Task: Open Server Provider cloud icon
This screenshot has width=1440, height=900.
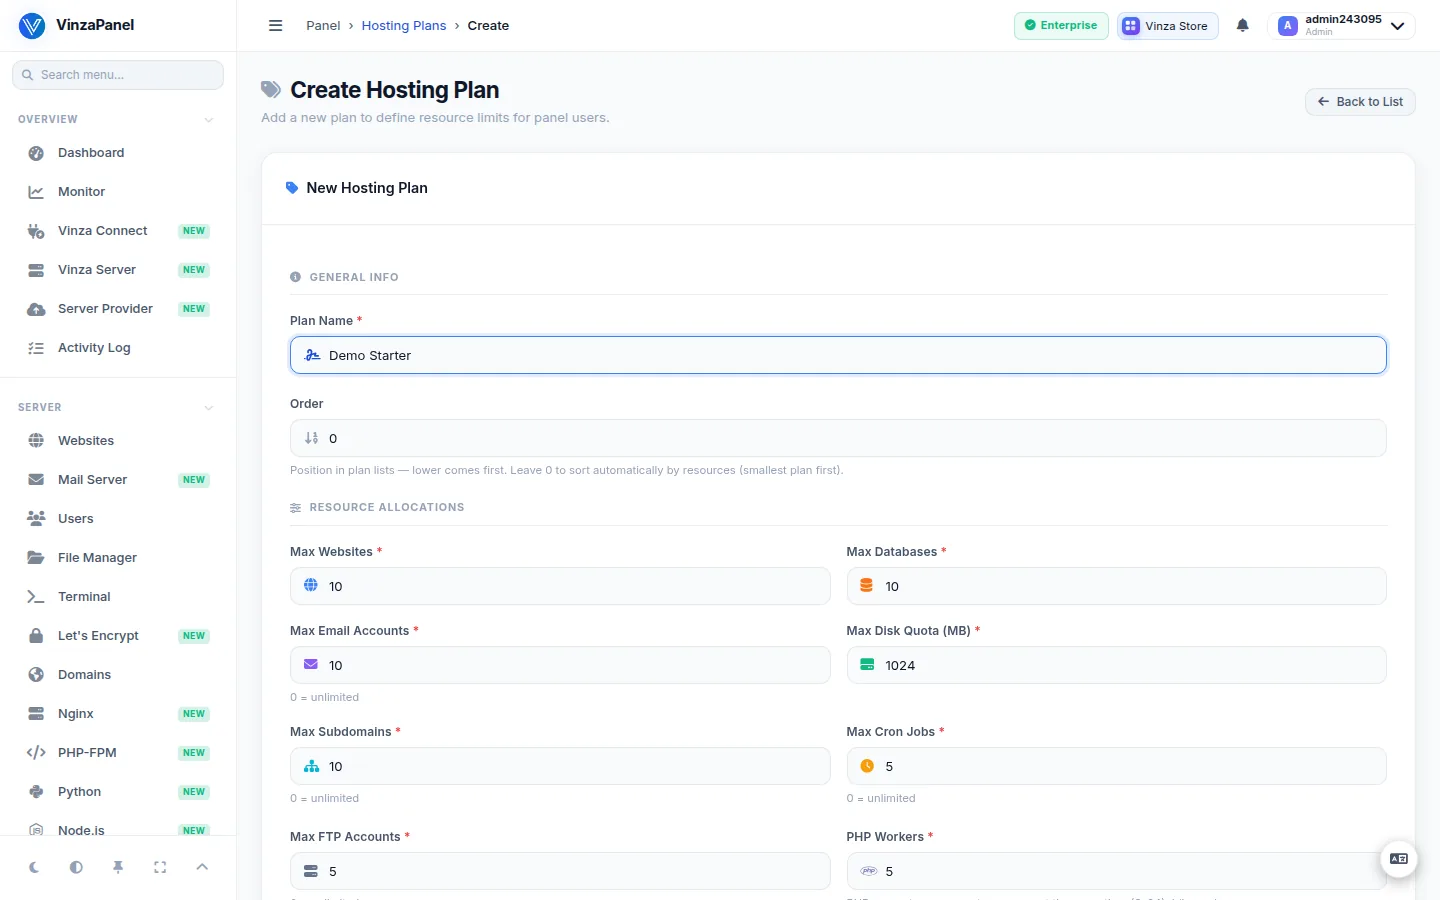Action: [36, 309]
